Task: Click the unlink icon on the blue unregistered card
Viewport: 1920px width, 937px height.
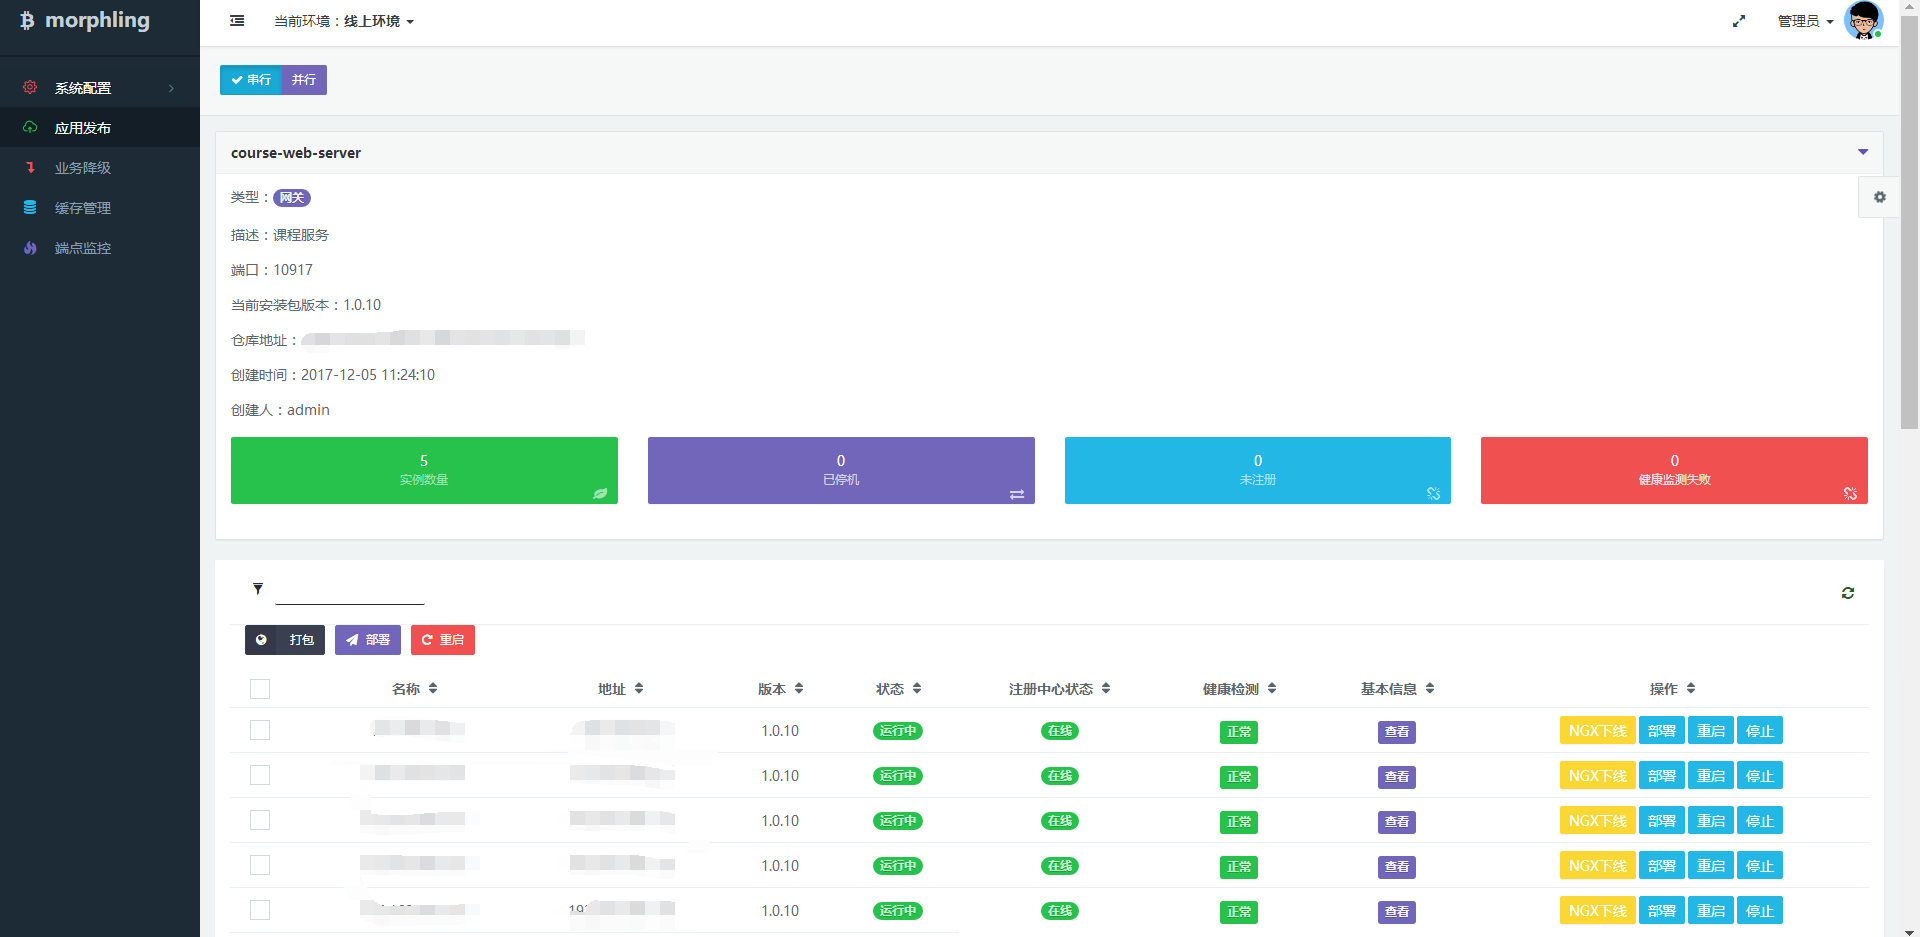Action: tap(1433, 493)
